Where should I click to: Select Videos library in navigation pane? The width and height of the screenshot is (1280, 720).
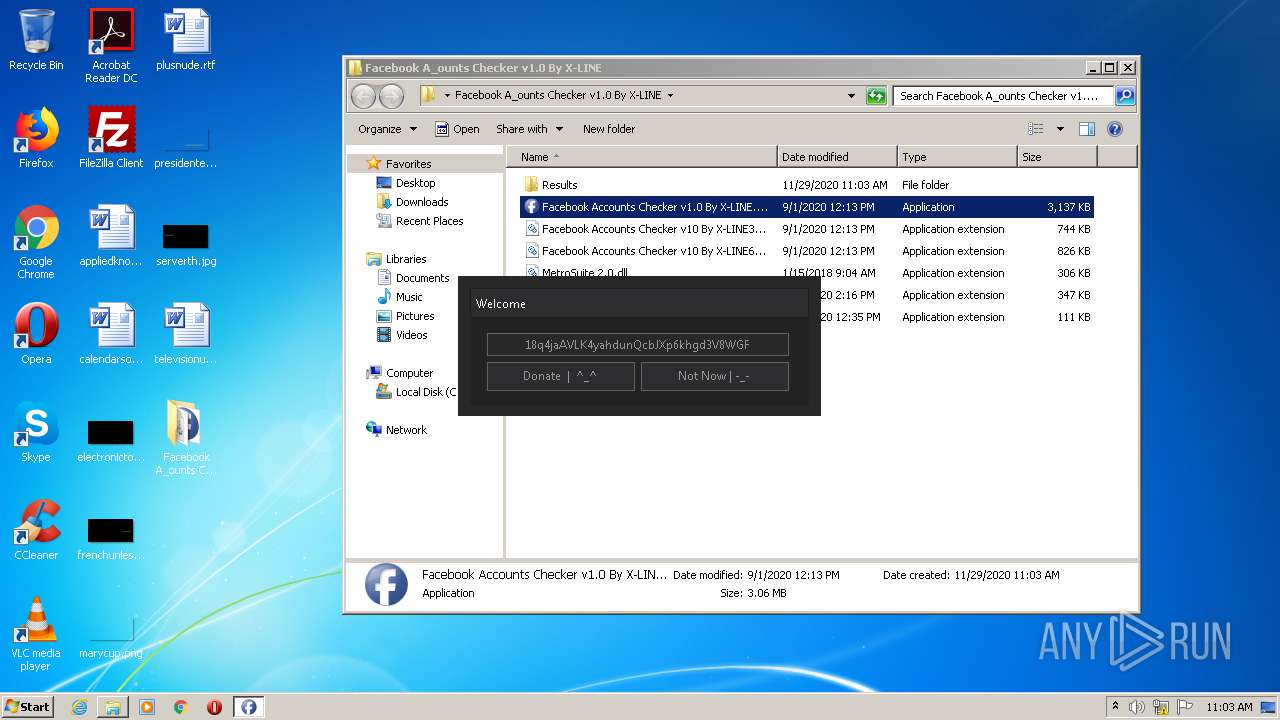point(411,335)
